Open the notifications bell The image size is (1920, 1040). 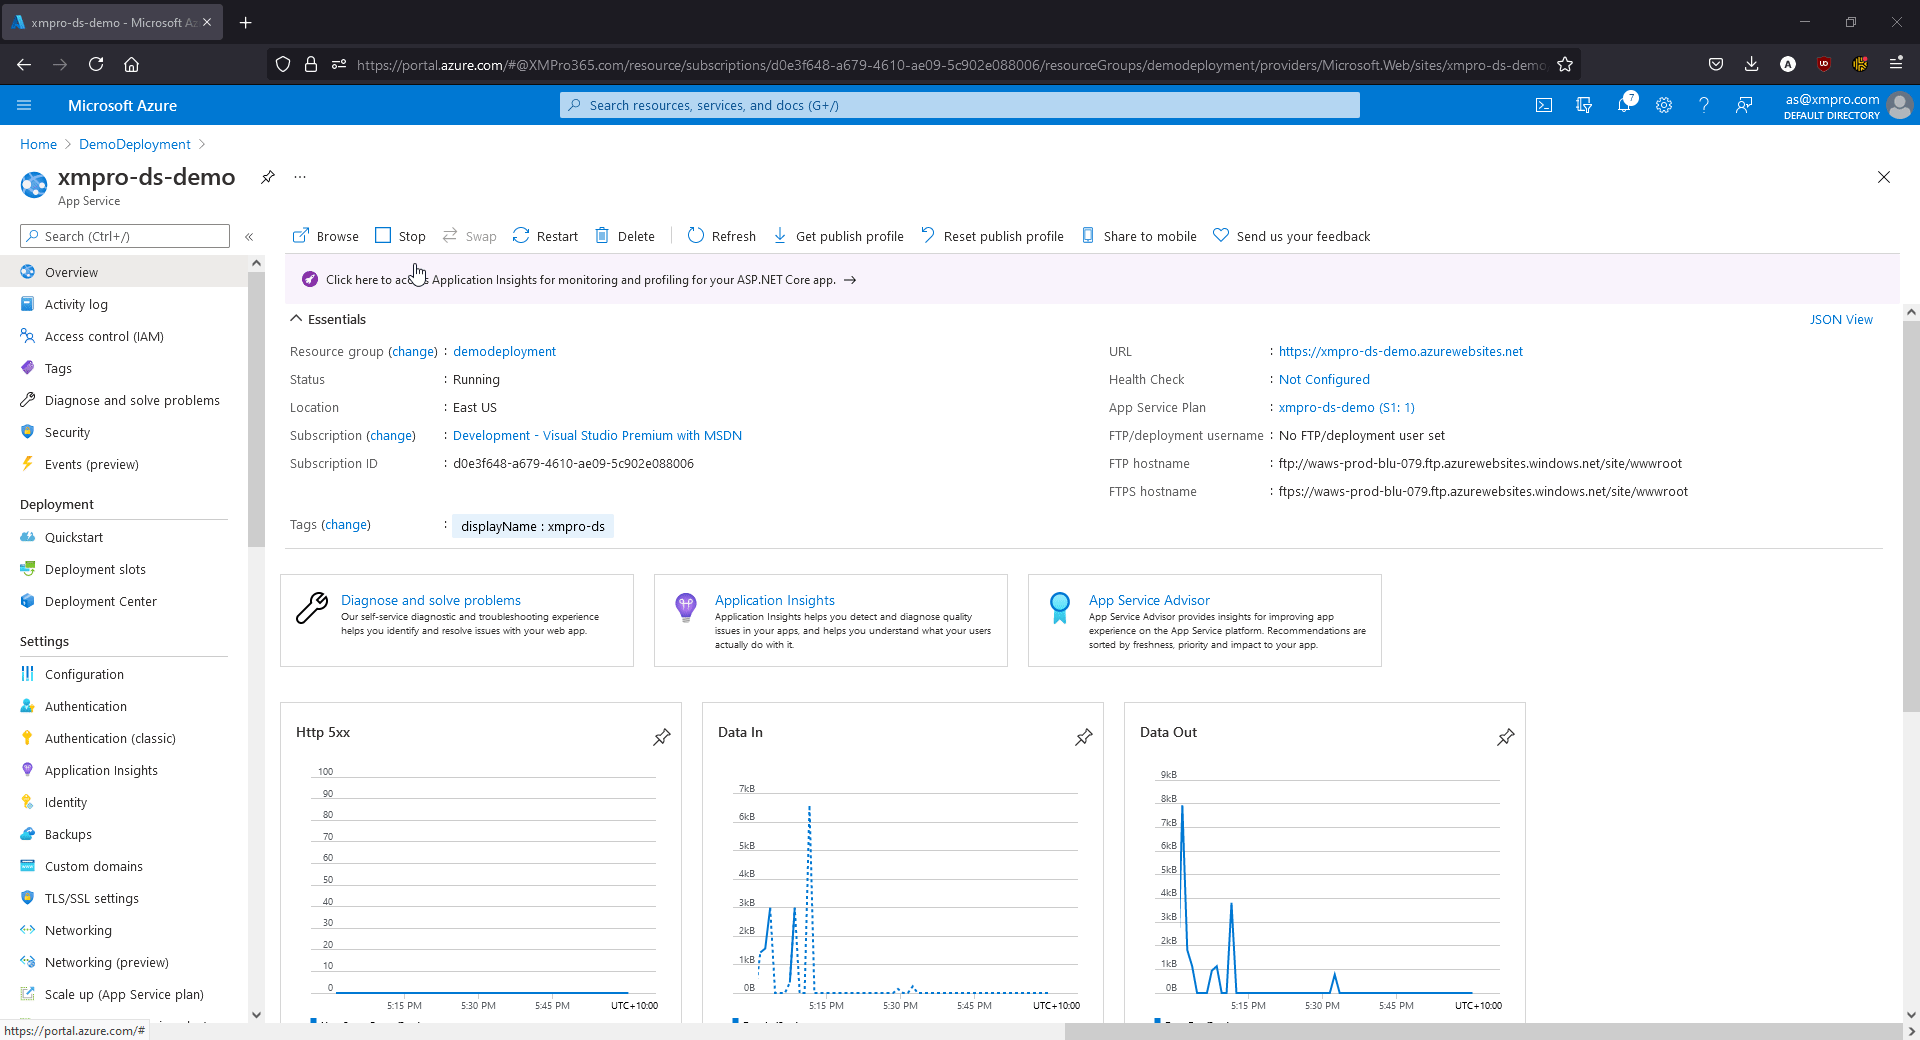[x=1625, y=104]
